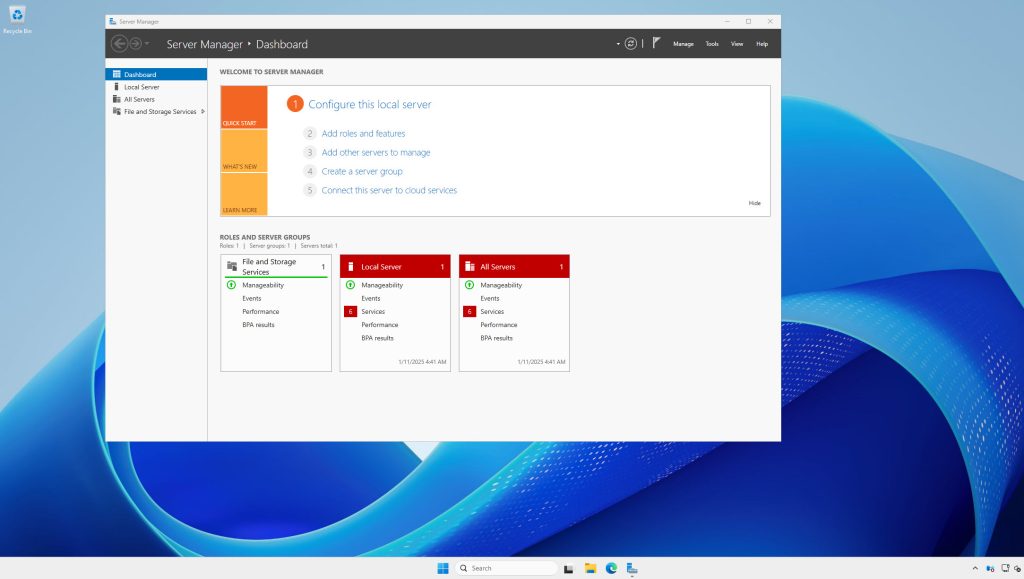Select Dashboard in the sidebar

pos(156,74)
